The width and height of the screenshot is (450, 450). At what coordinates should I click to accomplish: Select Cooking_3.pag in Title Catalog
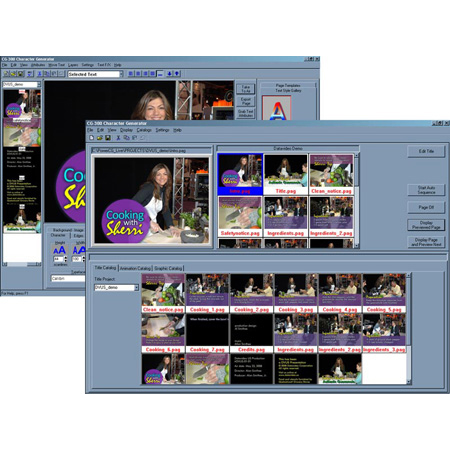coord(296,293)
